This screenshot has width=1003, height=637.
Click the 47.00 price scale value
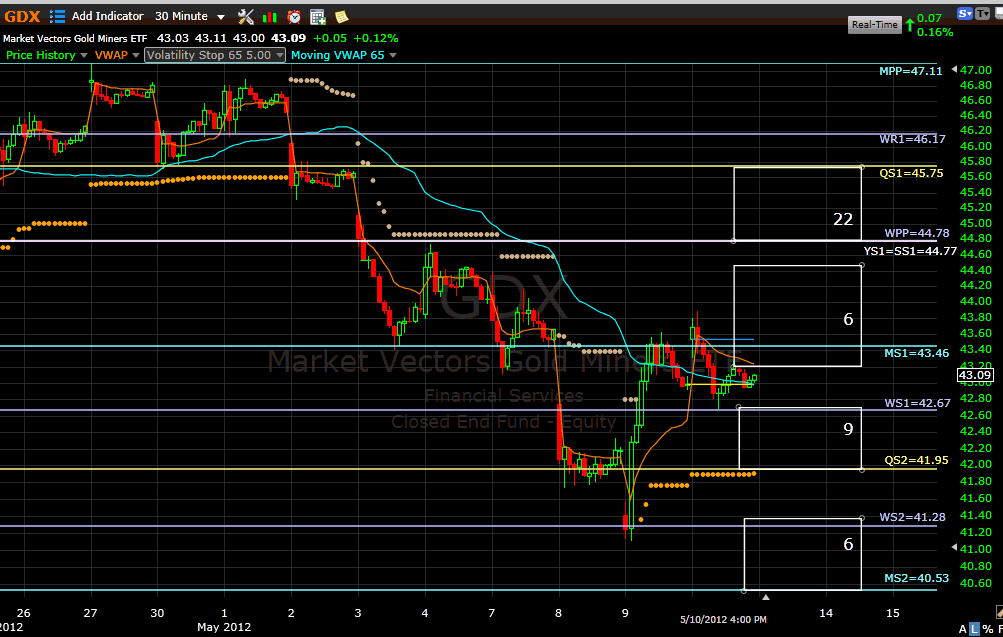coord(975,70)
